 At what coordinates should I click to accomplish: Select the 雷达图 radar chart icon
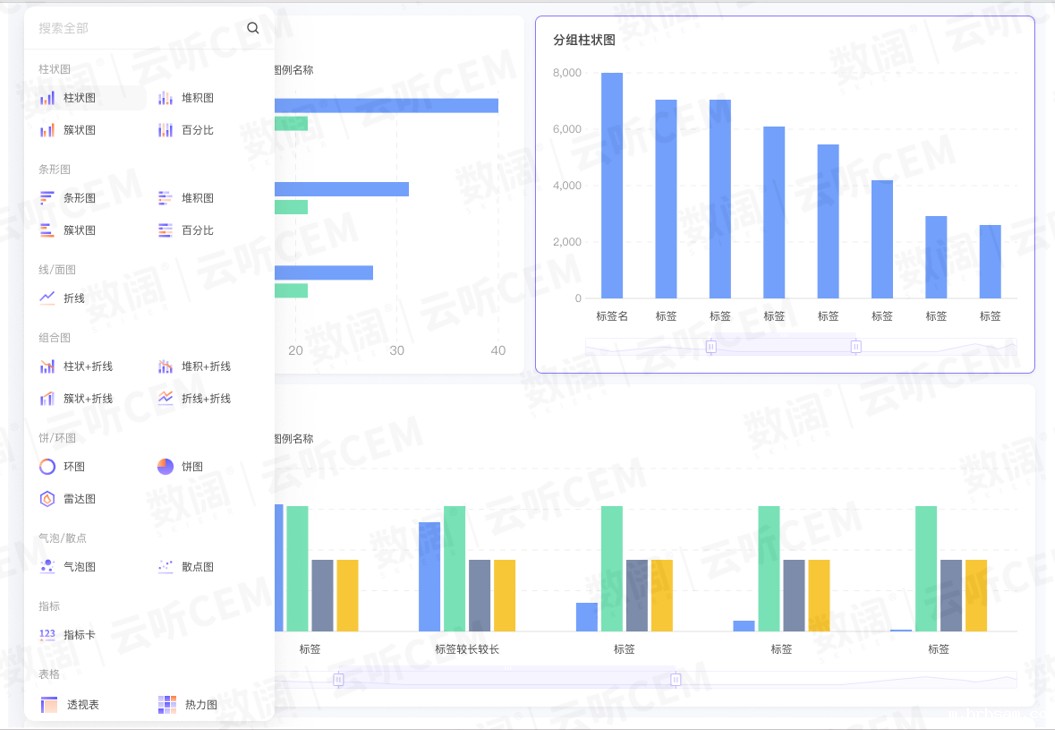[x=48, y=499]
